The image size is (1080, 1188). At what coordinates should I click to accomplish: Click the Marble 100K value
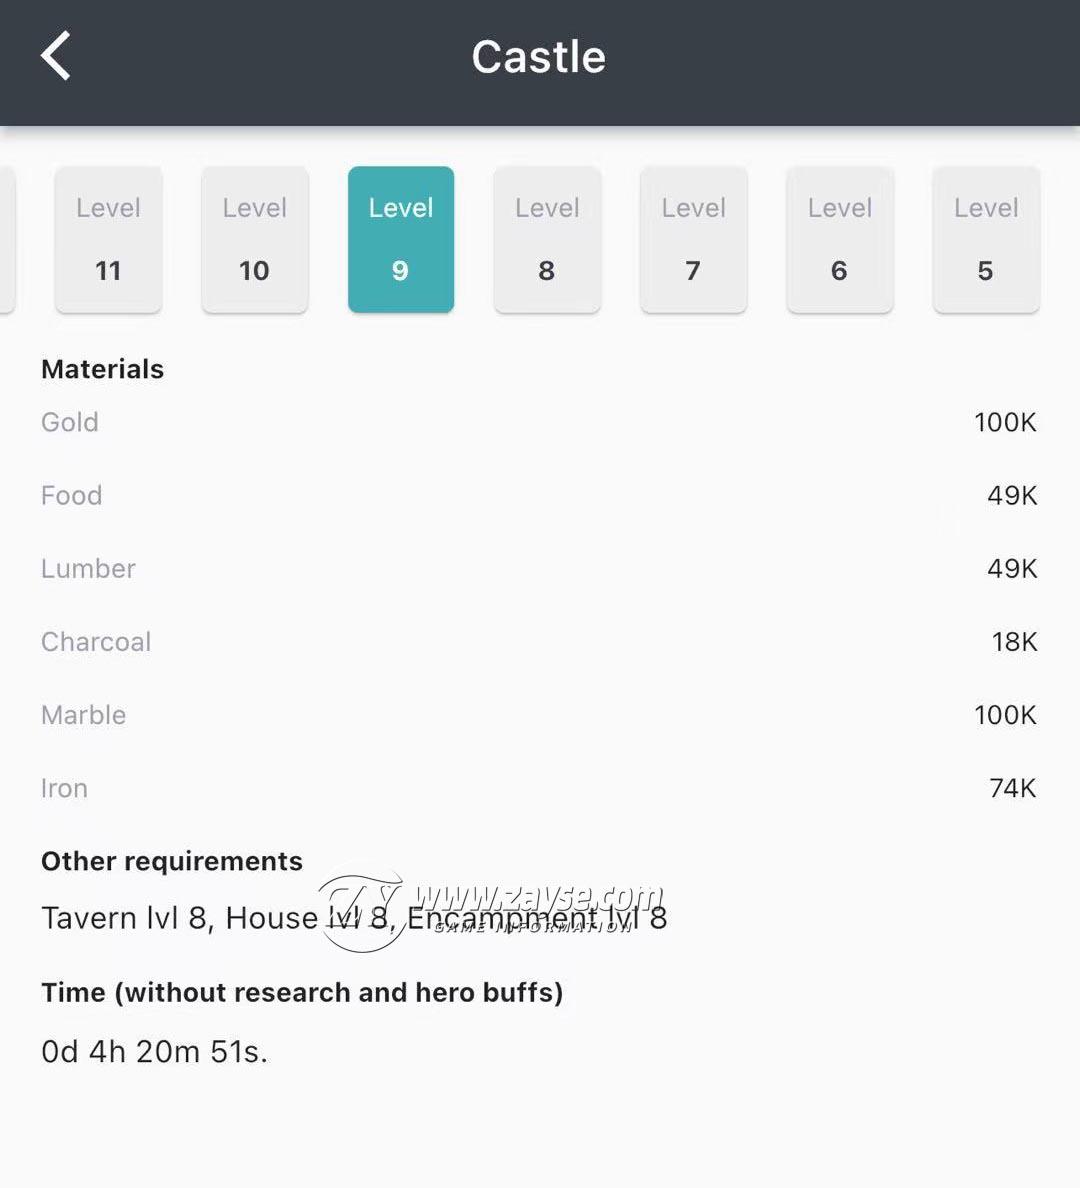(x=1005, y=715)
